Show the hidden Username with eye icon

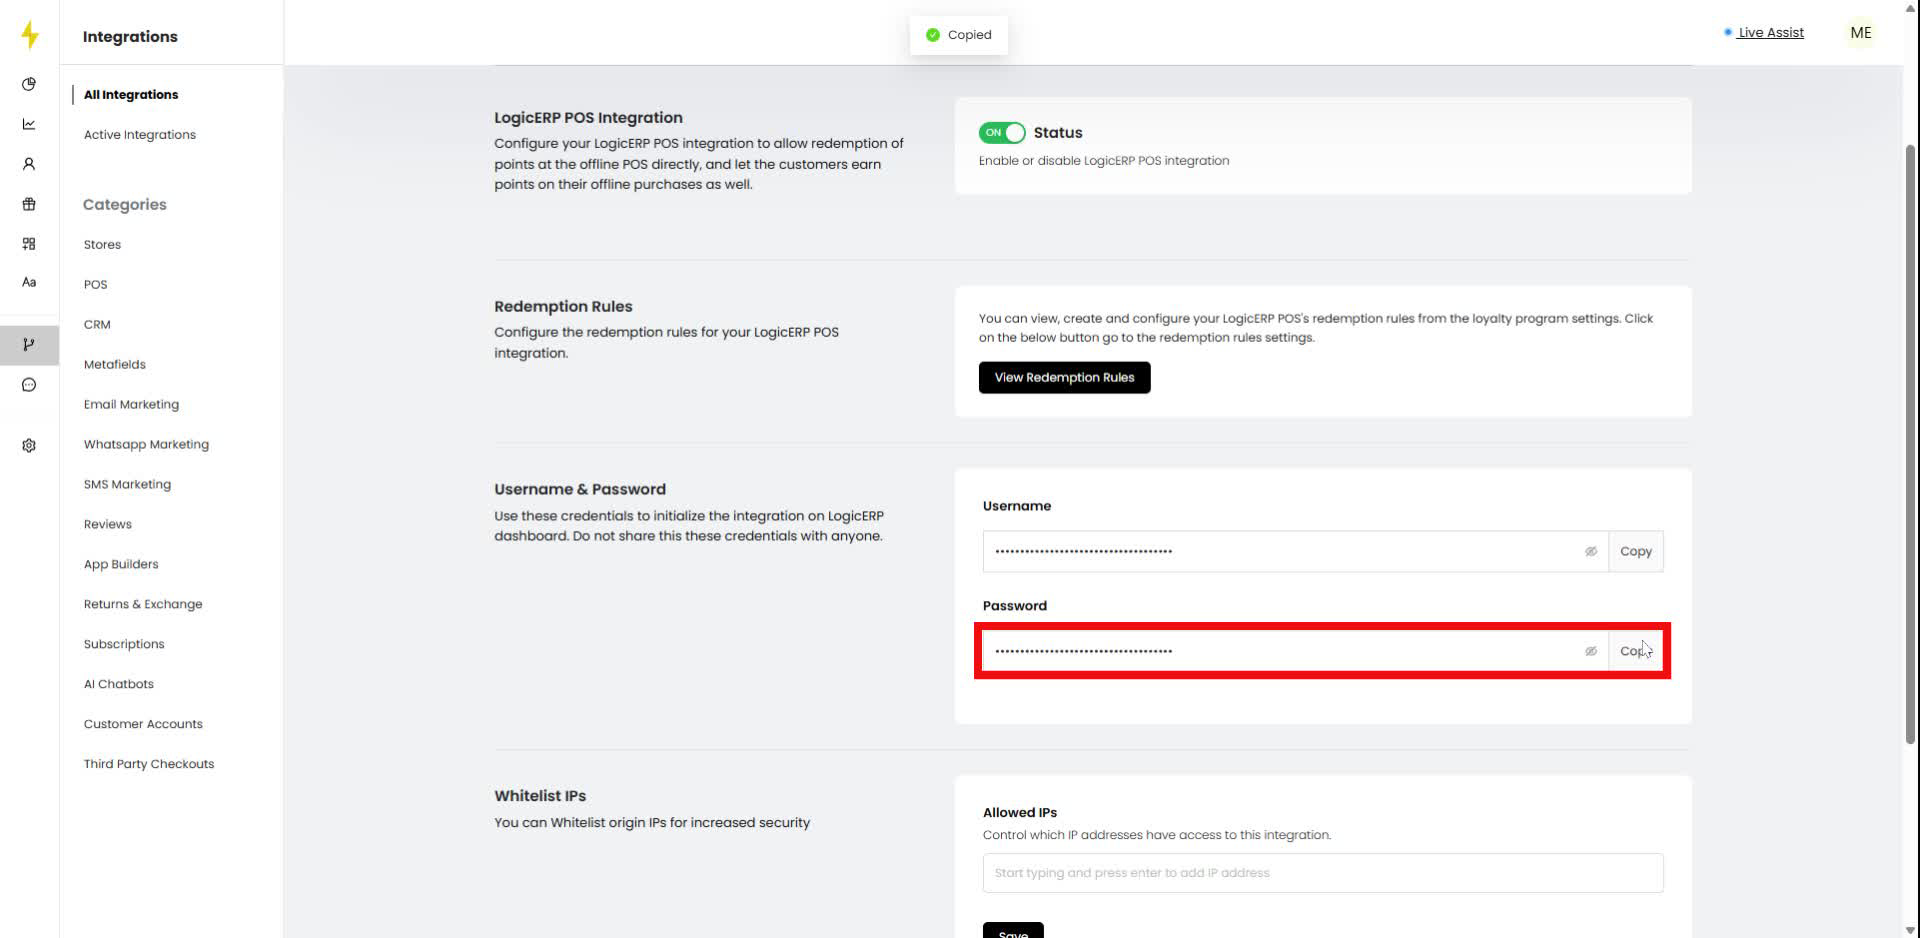1591,551
